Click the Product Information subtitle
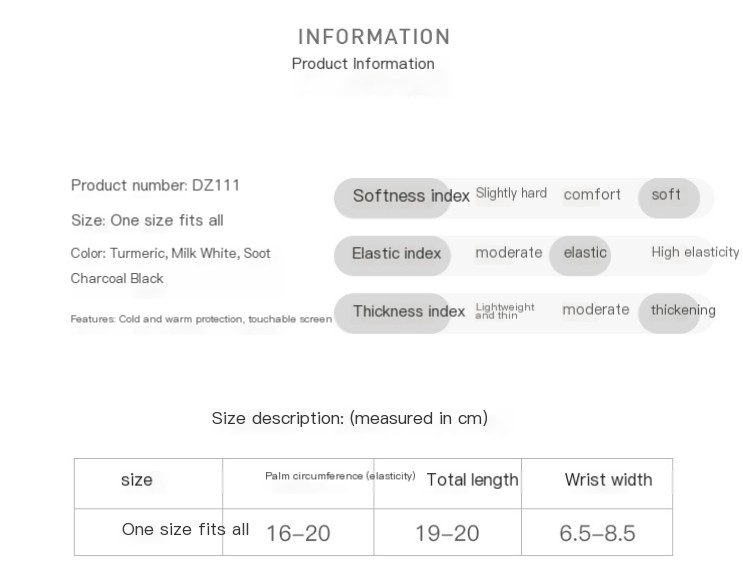743x569 pixels. 363,64
